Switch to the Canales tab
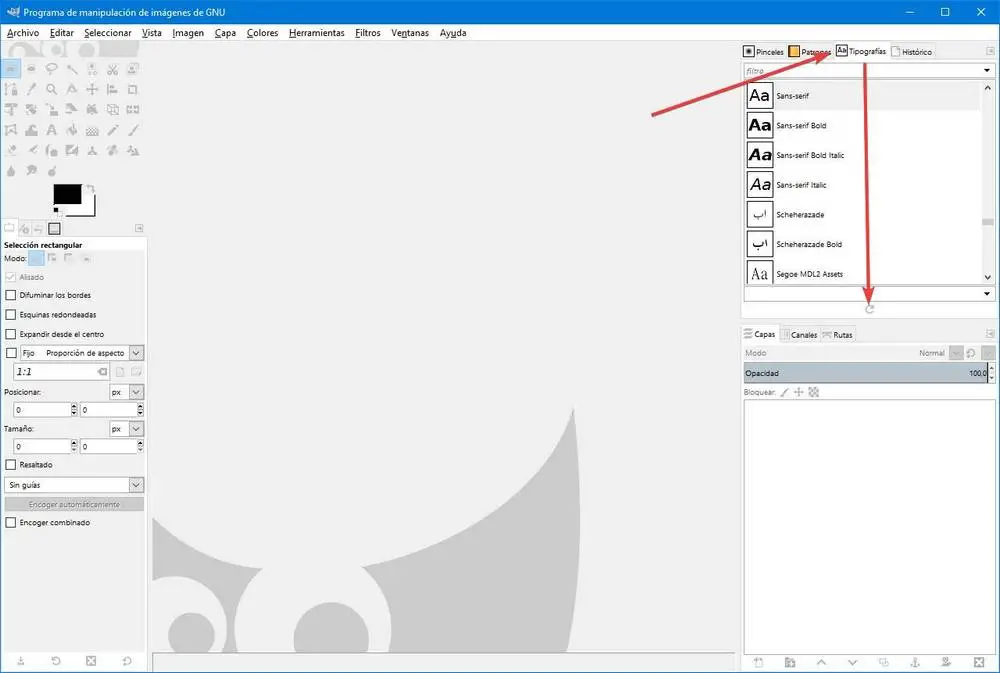The image size is (1000, 673). point(800,334)
